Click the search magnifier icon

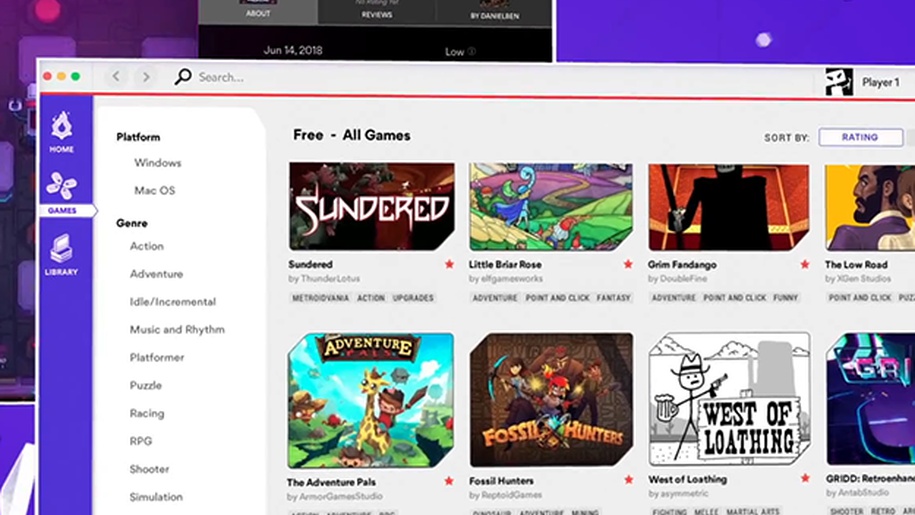pyautogui.click(x=183, y=76)
